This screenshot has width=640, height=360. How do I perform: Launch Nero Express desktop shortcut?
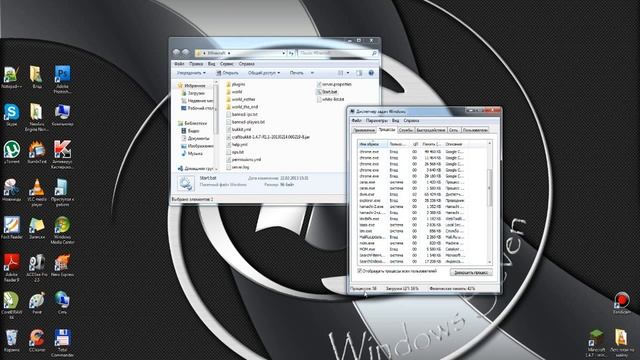62,265
